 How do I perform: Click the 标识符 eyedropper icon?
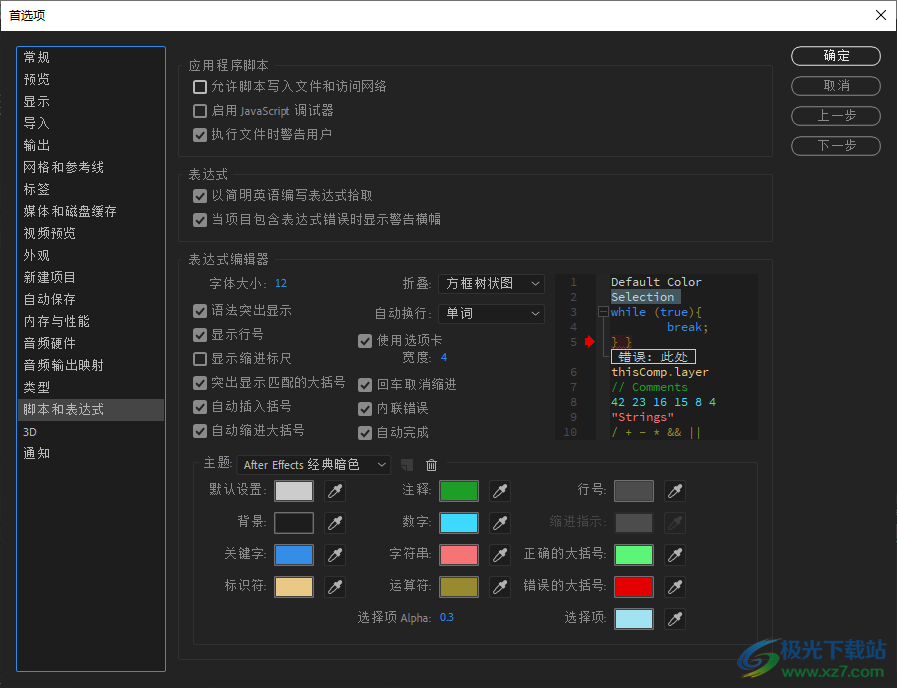[335, 587]
